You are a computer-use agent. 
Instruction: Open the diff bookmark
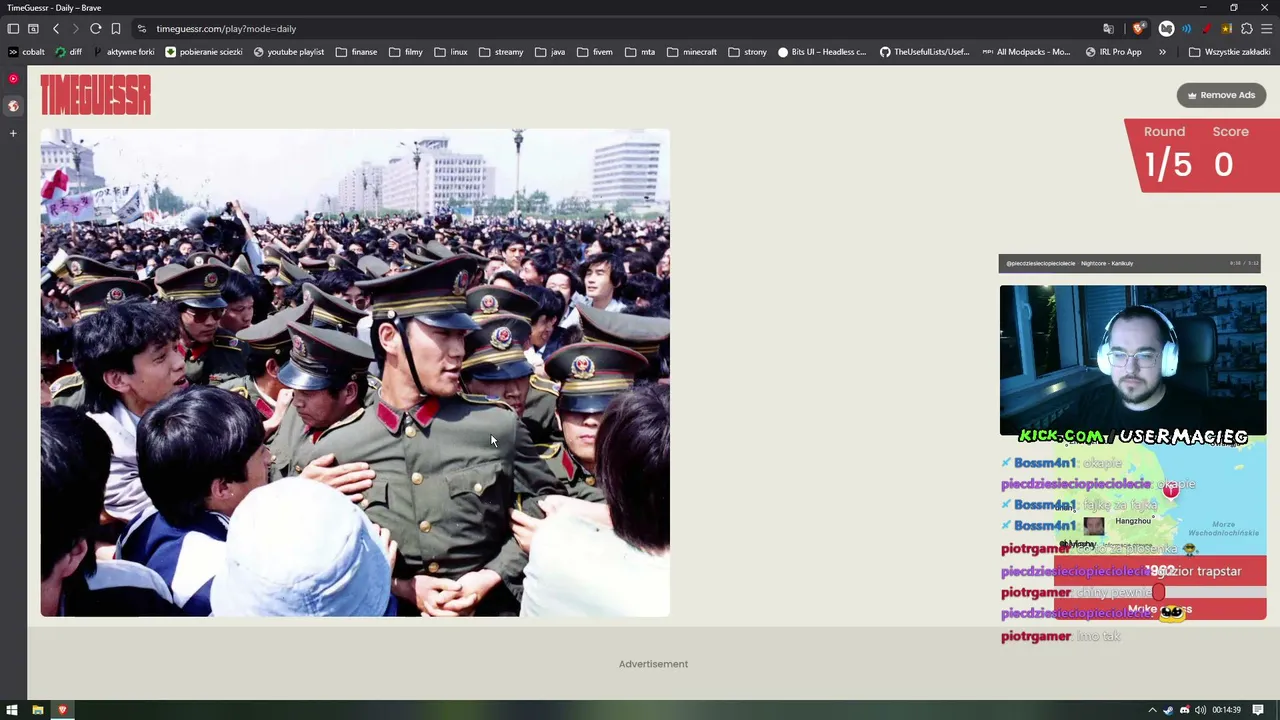[x=69, y=52]
